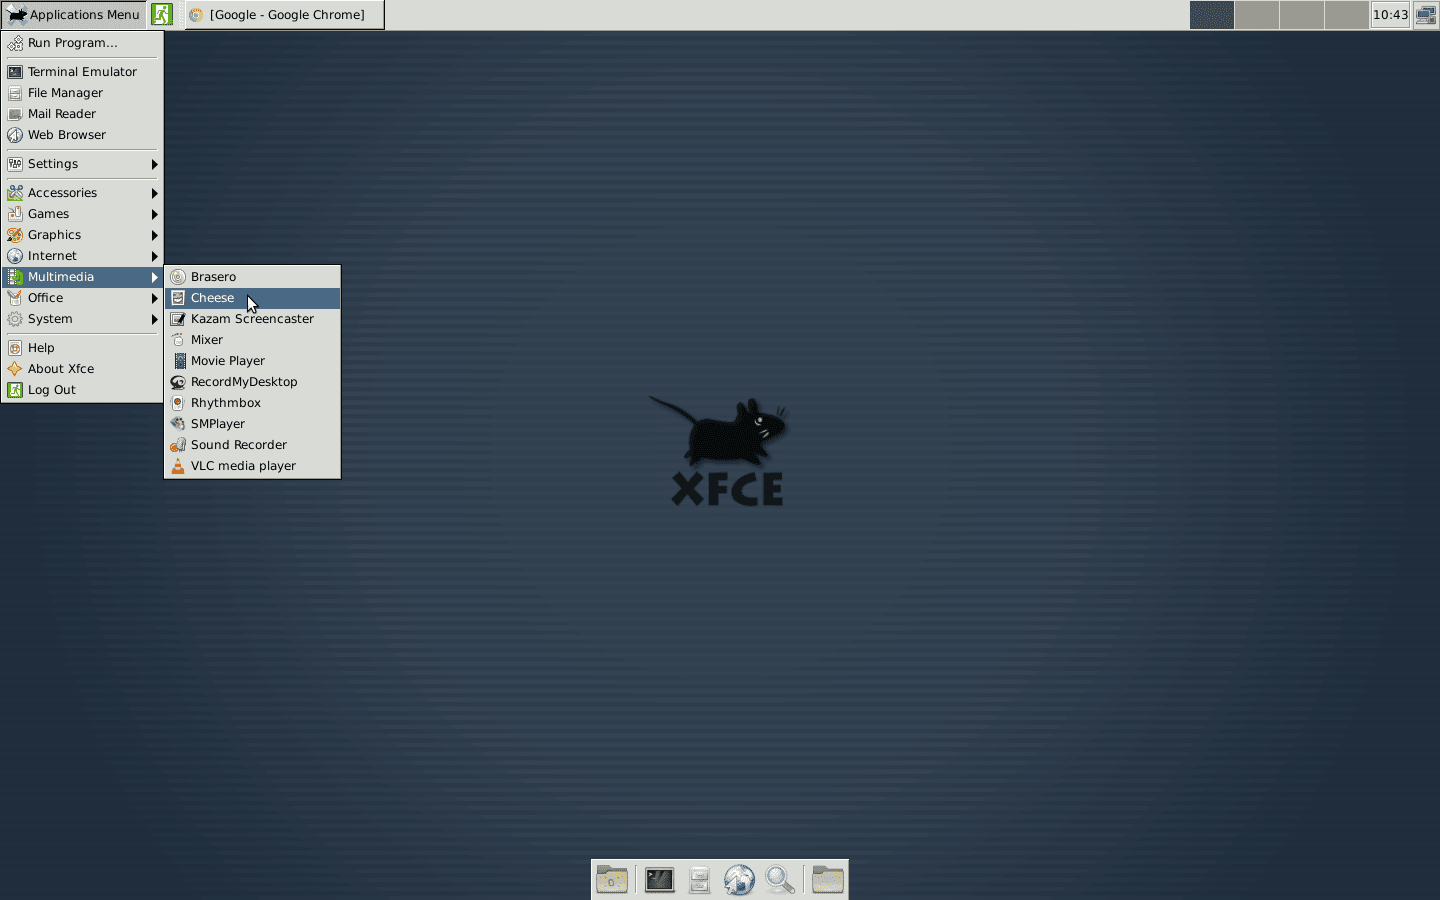
Task: Switch to the Google Chrome window in taskbar
Action: [284, 14]
